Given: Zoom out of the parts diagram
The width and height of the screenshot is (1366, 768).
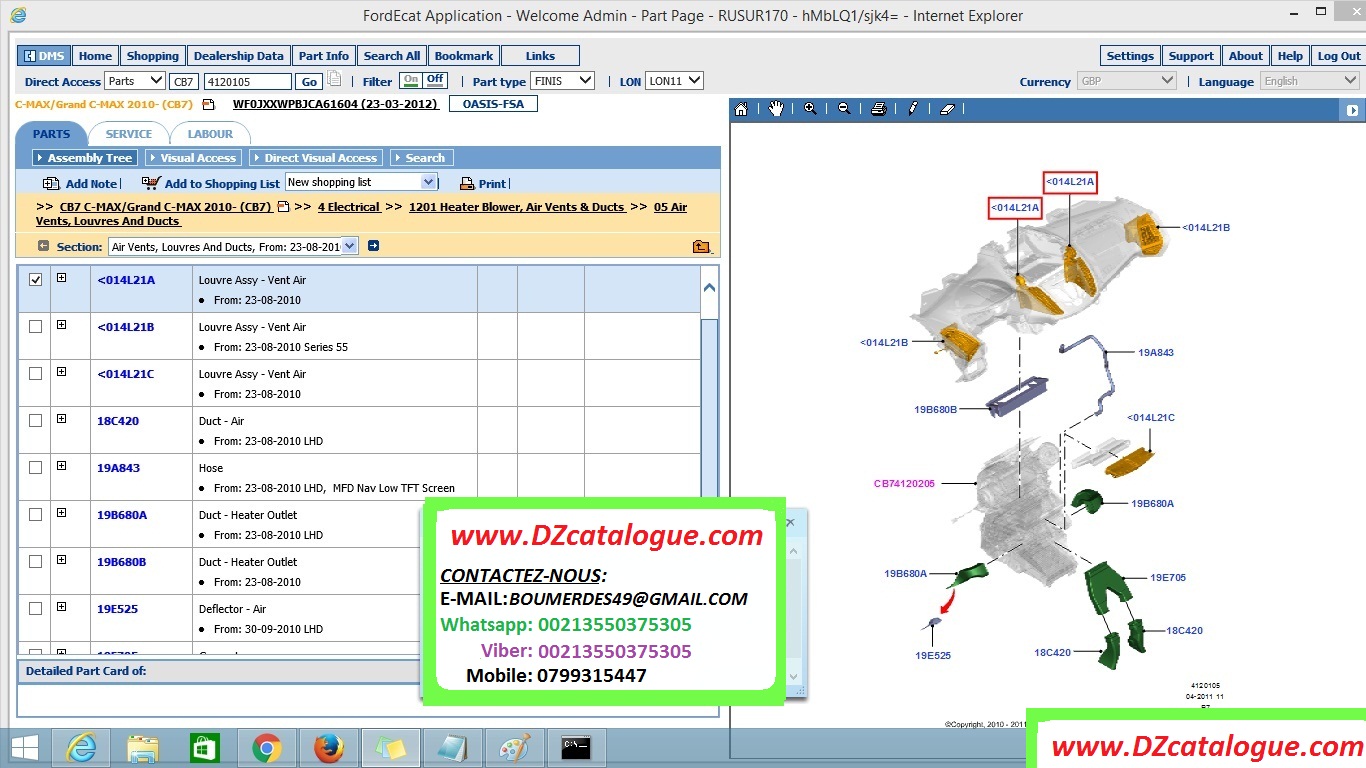Looking at the screenshot, I should pos(844,109).
